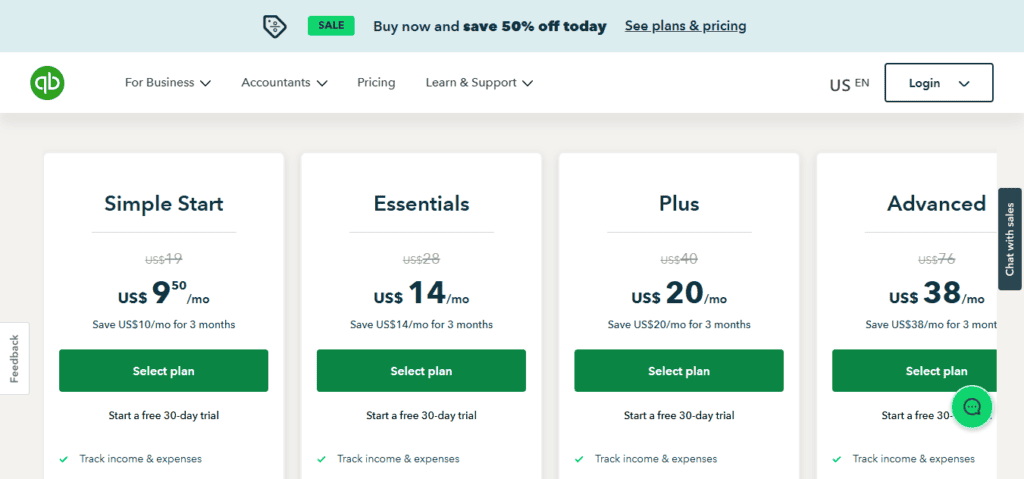Click checkmark beside Simple Start's Track income
This screenshot has height=479, width=1024.
tap(63, 459)
